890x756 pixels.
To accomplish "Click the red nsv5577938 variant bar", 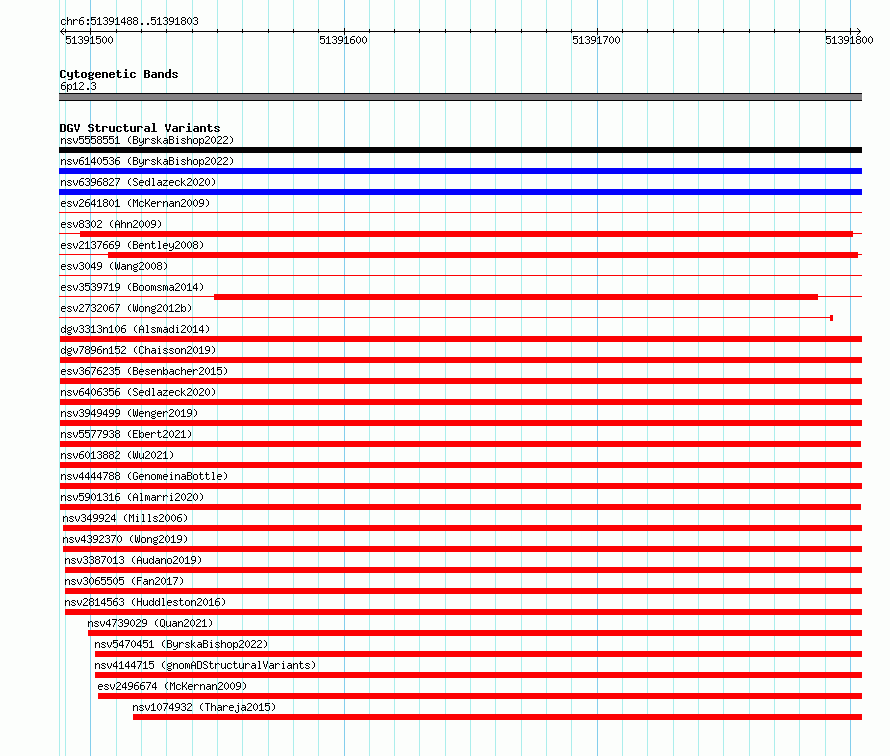I will [x=460, y=444].
